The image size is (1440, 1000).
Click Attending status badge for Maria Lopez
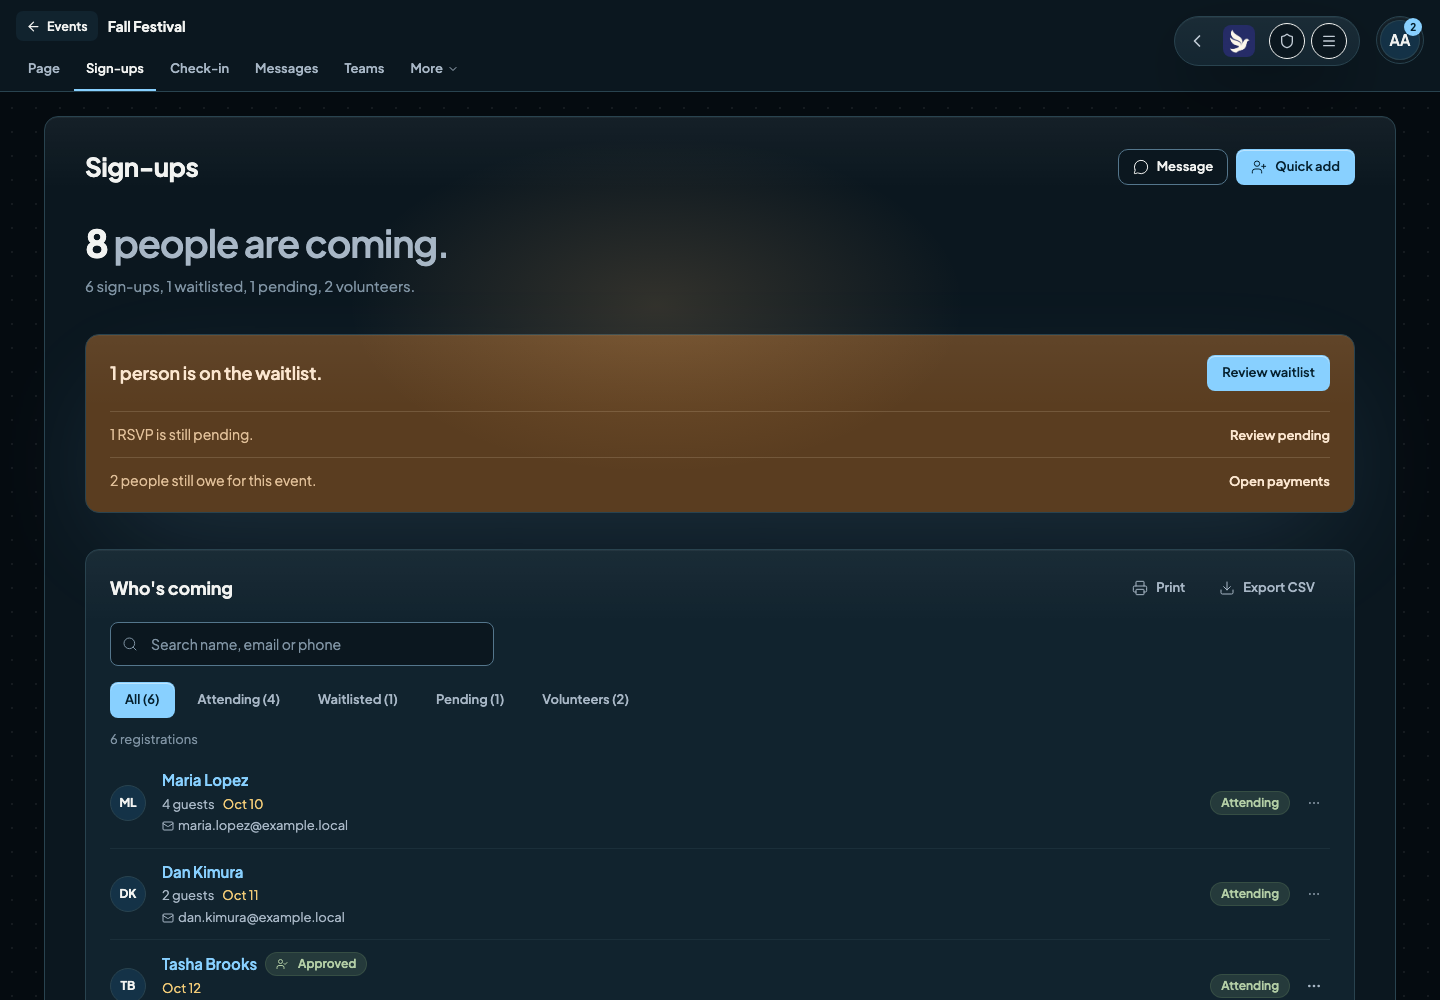click(1250, 803)
